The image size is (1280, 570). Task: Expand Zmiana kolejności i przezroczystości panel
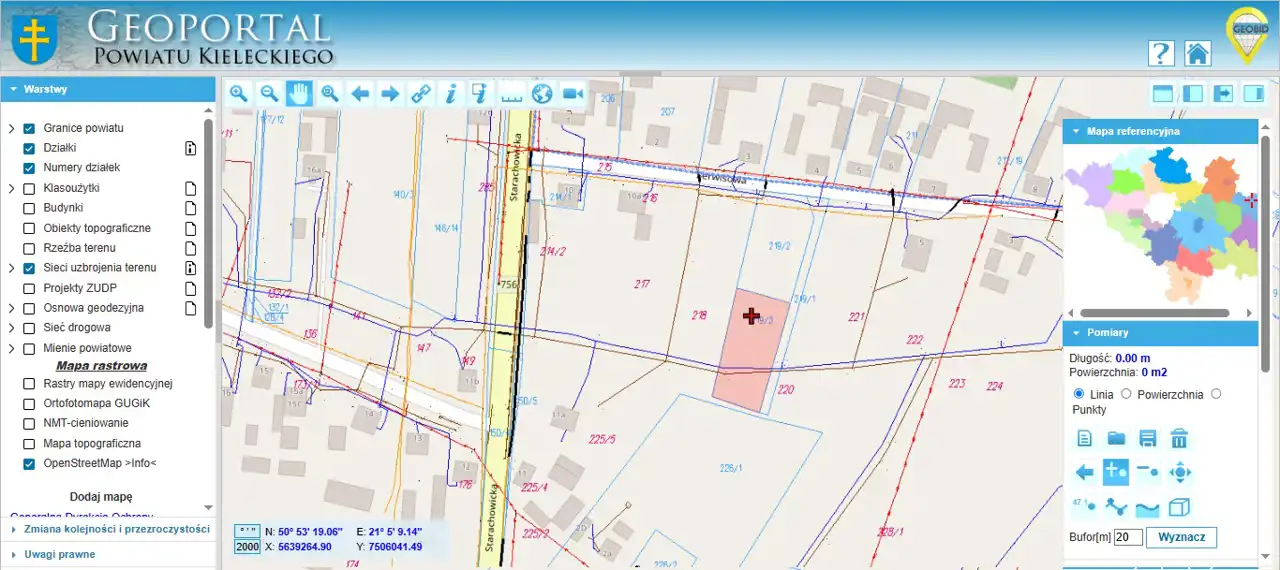108,529
